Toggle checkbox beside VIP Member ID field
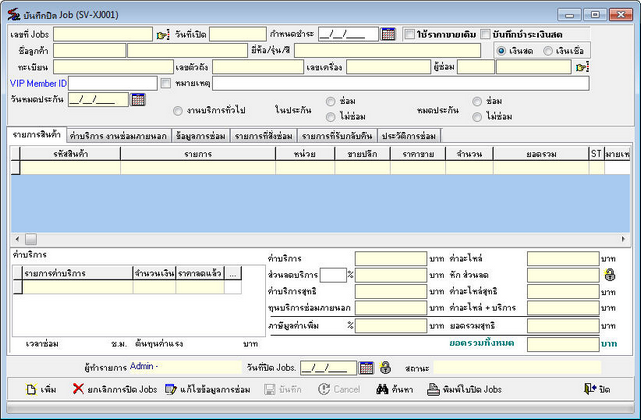The image size is (641, 420). 166,83
